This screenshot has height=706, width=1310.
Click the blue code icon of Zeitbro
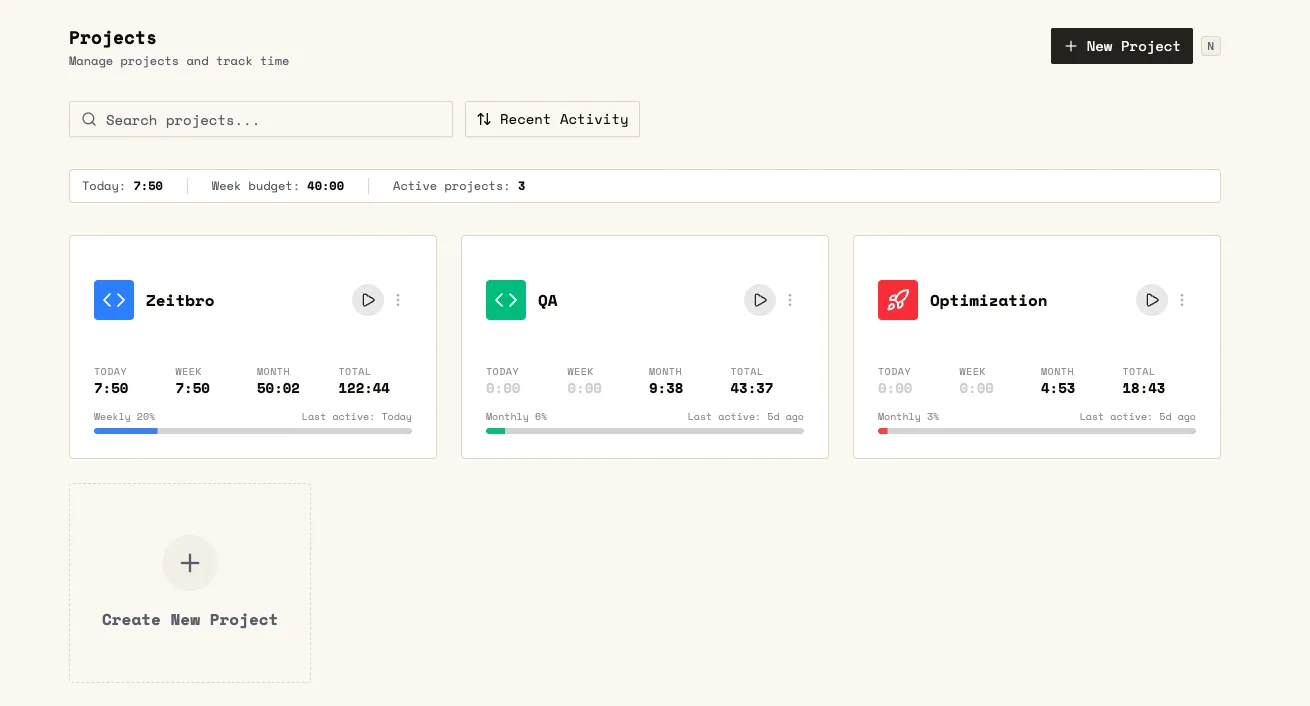click(114, 300)
